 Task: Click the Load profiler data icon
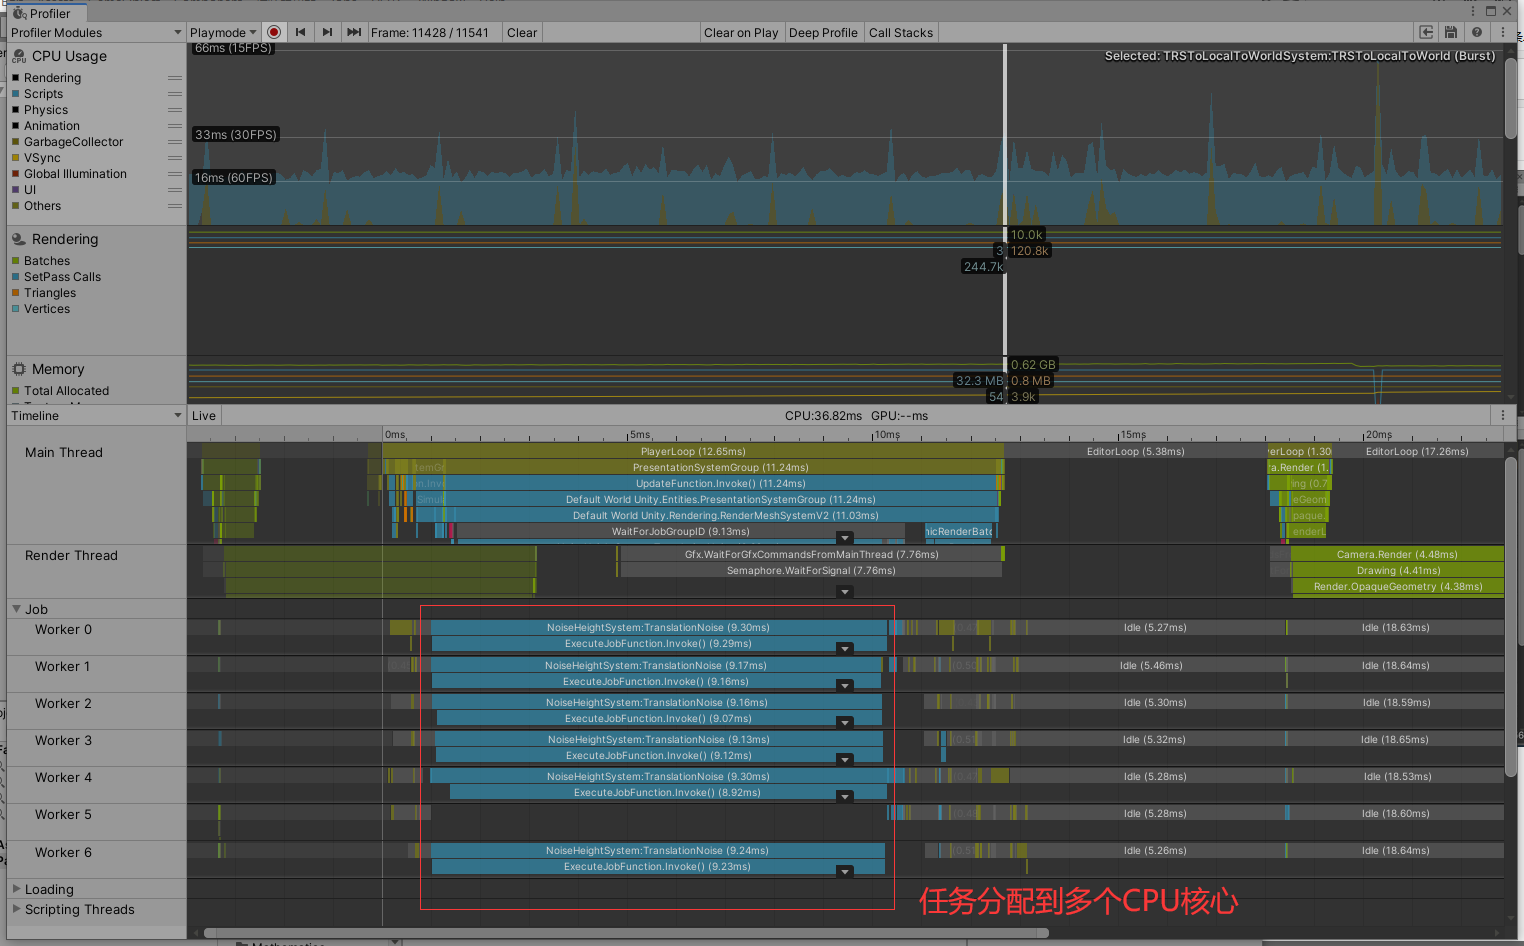(x=1427, y=33)
